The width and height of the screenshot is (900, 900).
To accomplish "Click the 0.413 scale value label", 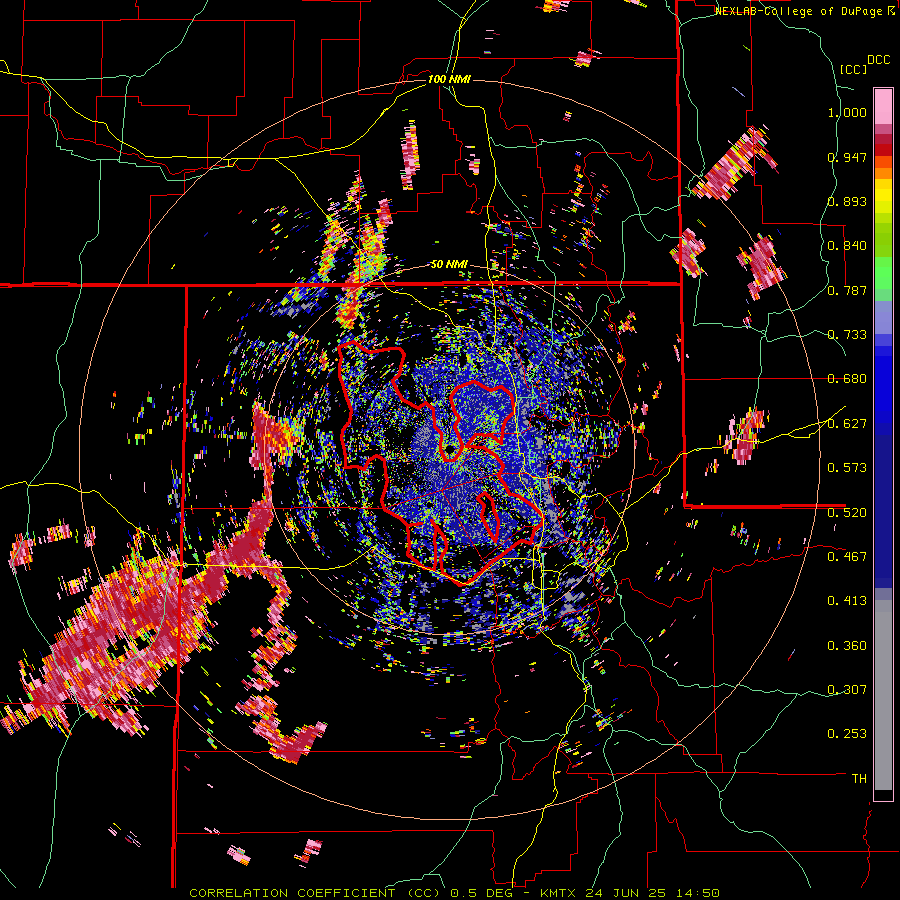I will point(847,601).
